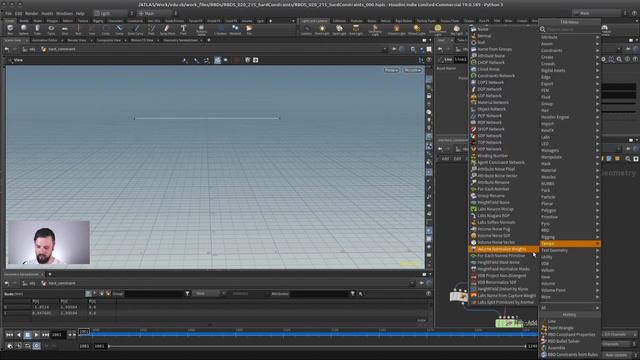Select the Font shelf tool

183,29
